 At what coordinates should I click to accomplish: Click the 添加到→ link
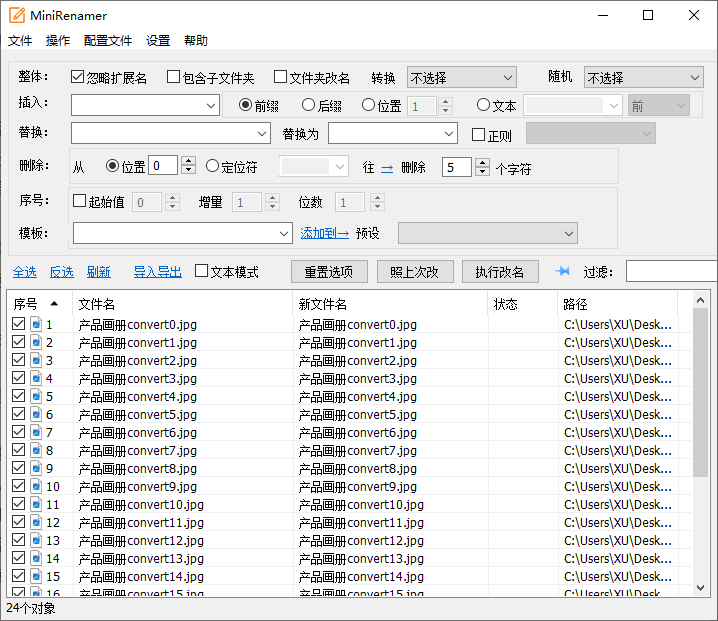tap(325, 234)
